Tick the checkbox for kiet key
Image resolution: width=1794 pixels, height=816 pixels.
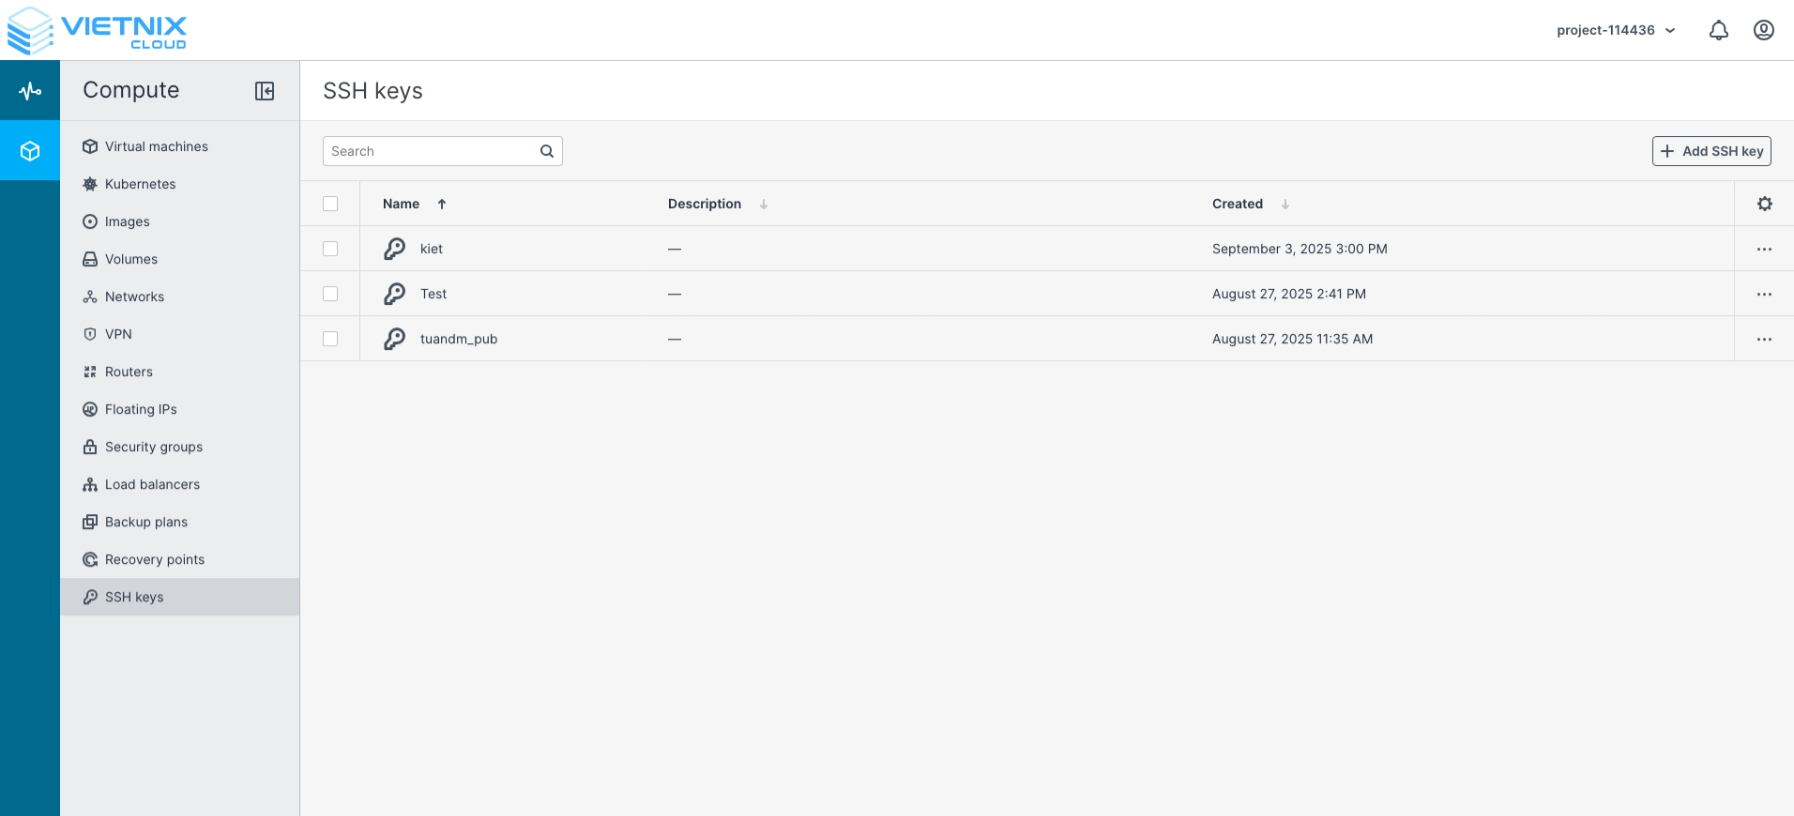click(330, 249)
